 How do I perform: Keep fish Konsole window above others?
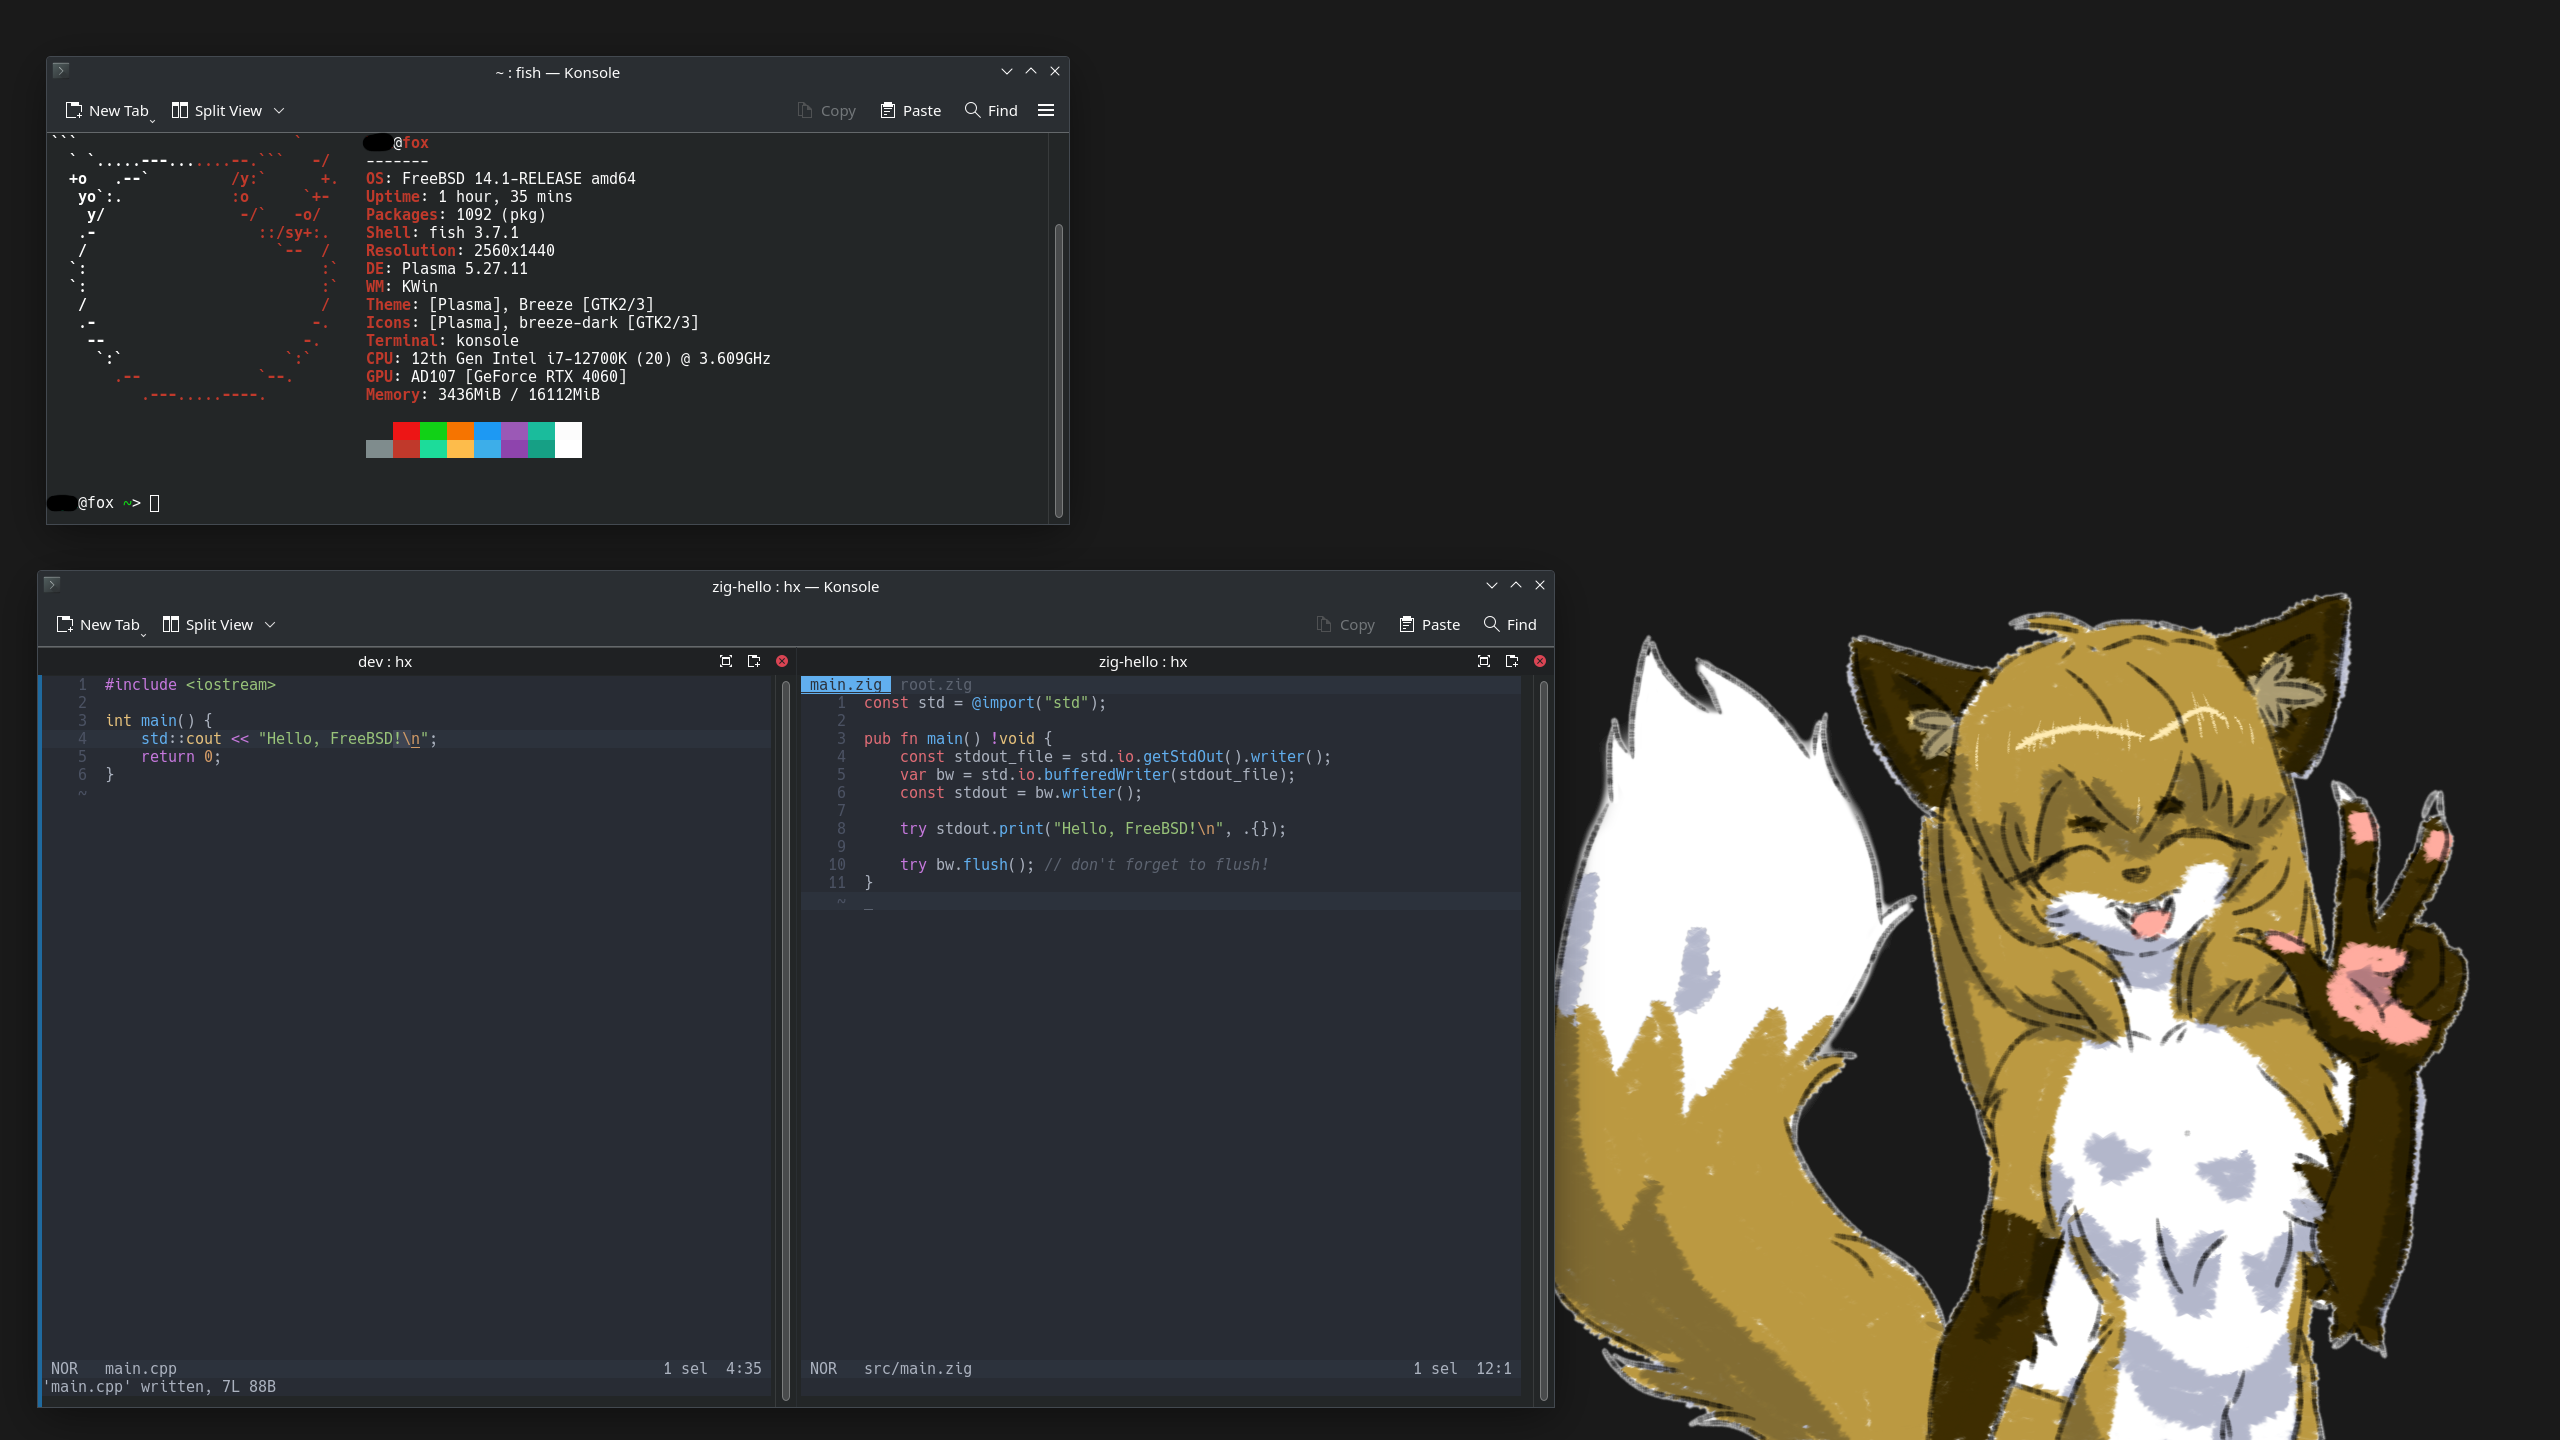[x=1031, y=71]
